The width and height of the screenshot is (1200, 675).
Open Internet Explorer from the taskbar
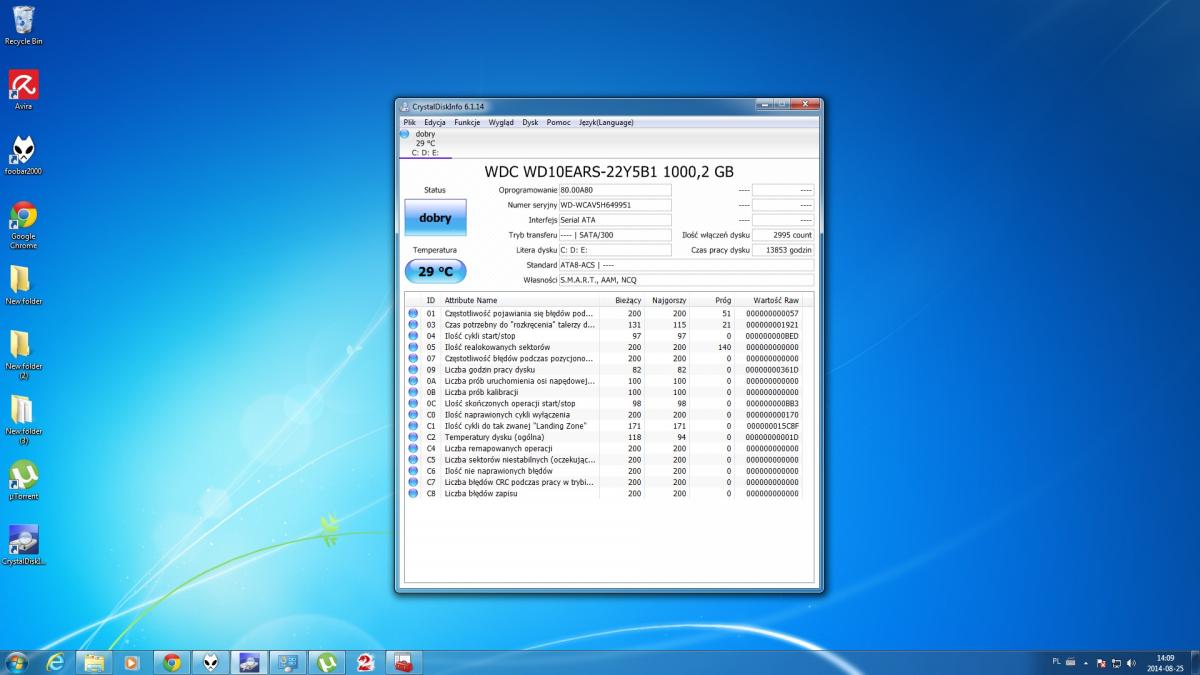pos(55,662)
